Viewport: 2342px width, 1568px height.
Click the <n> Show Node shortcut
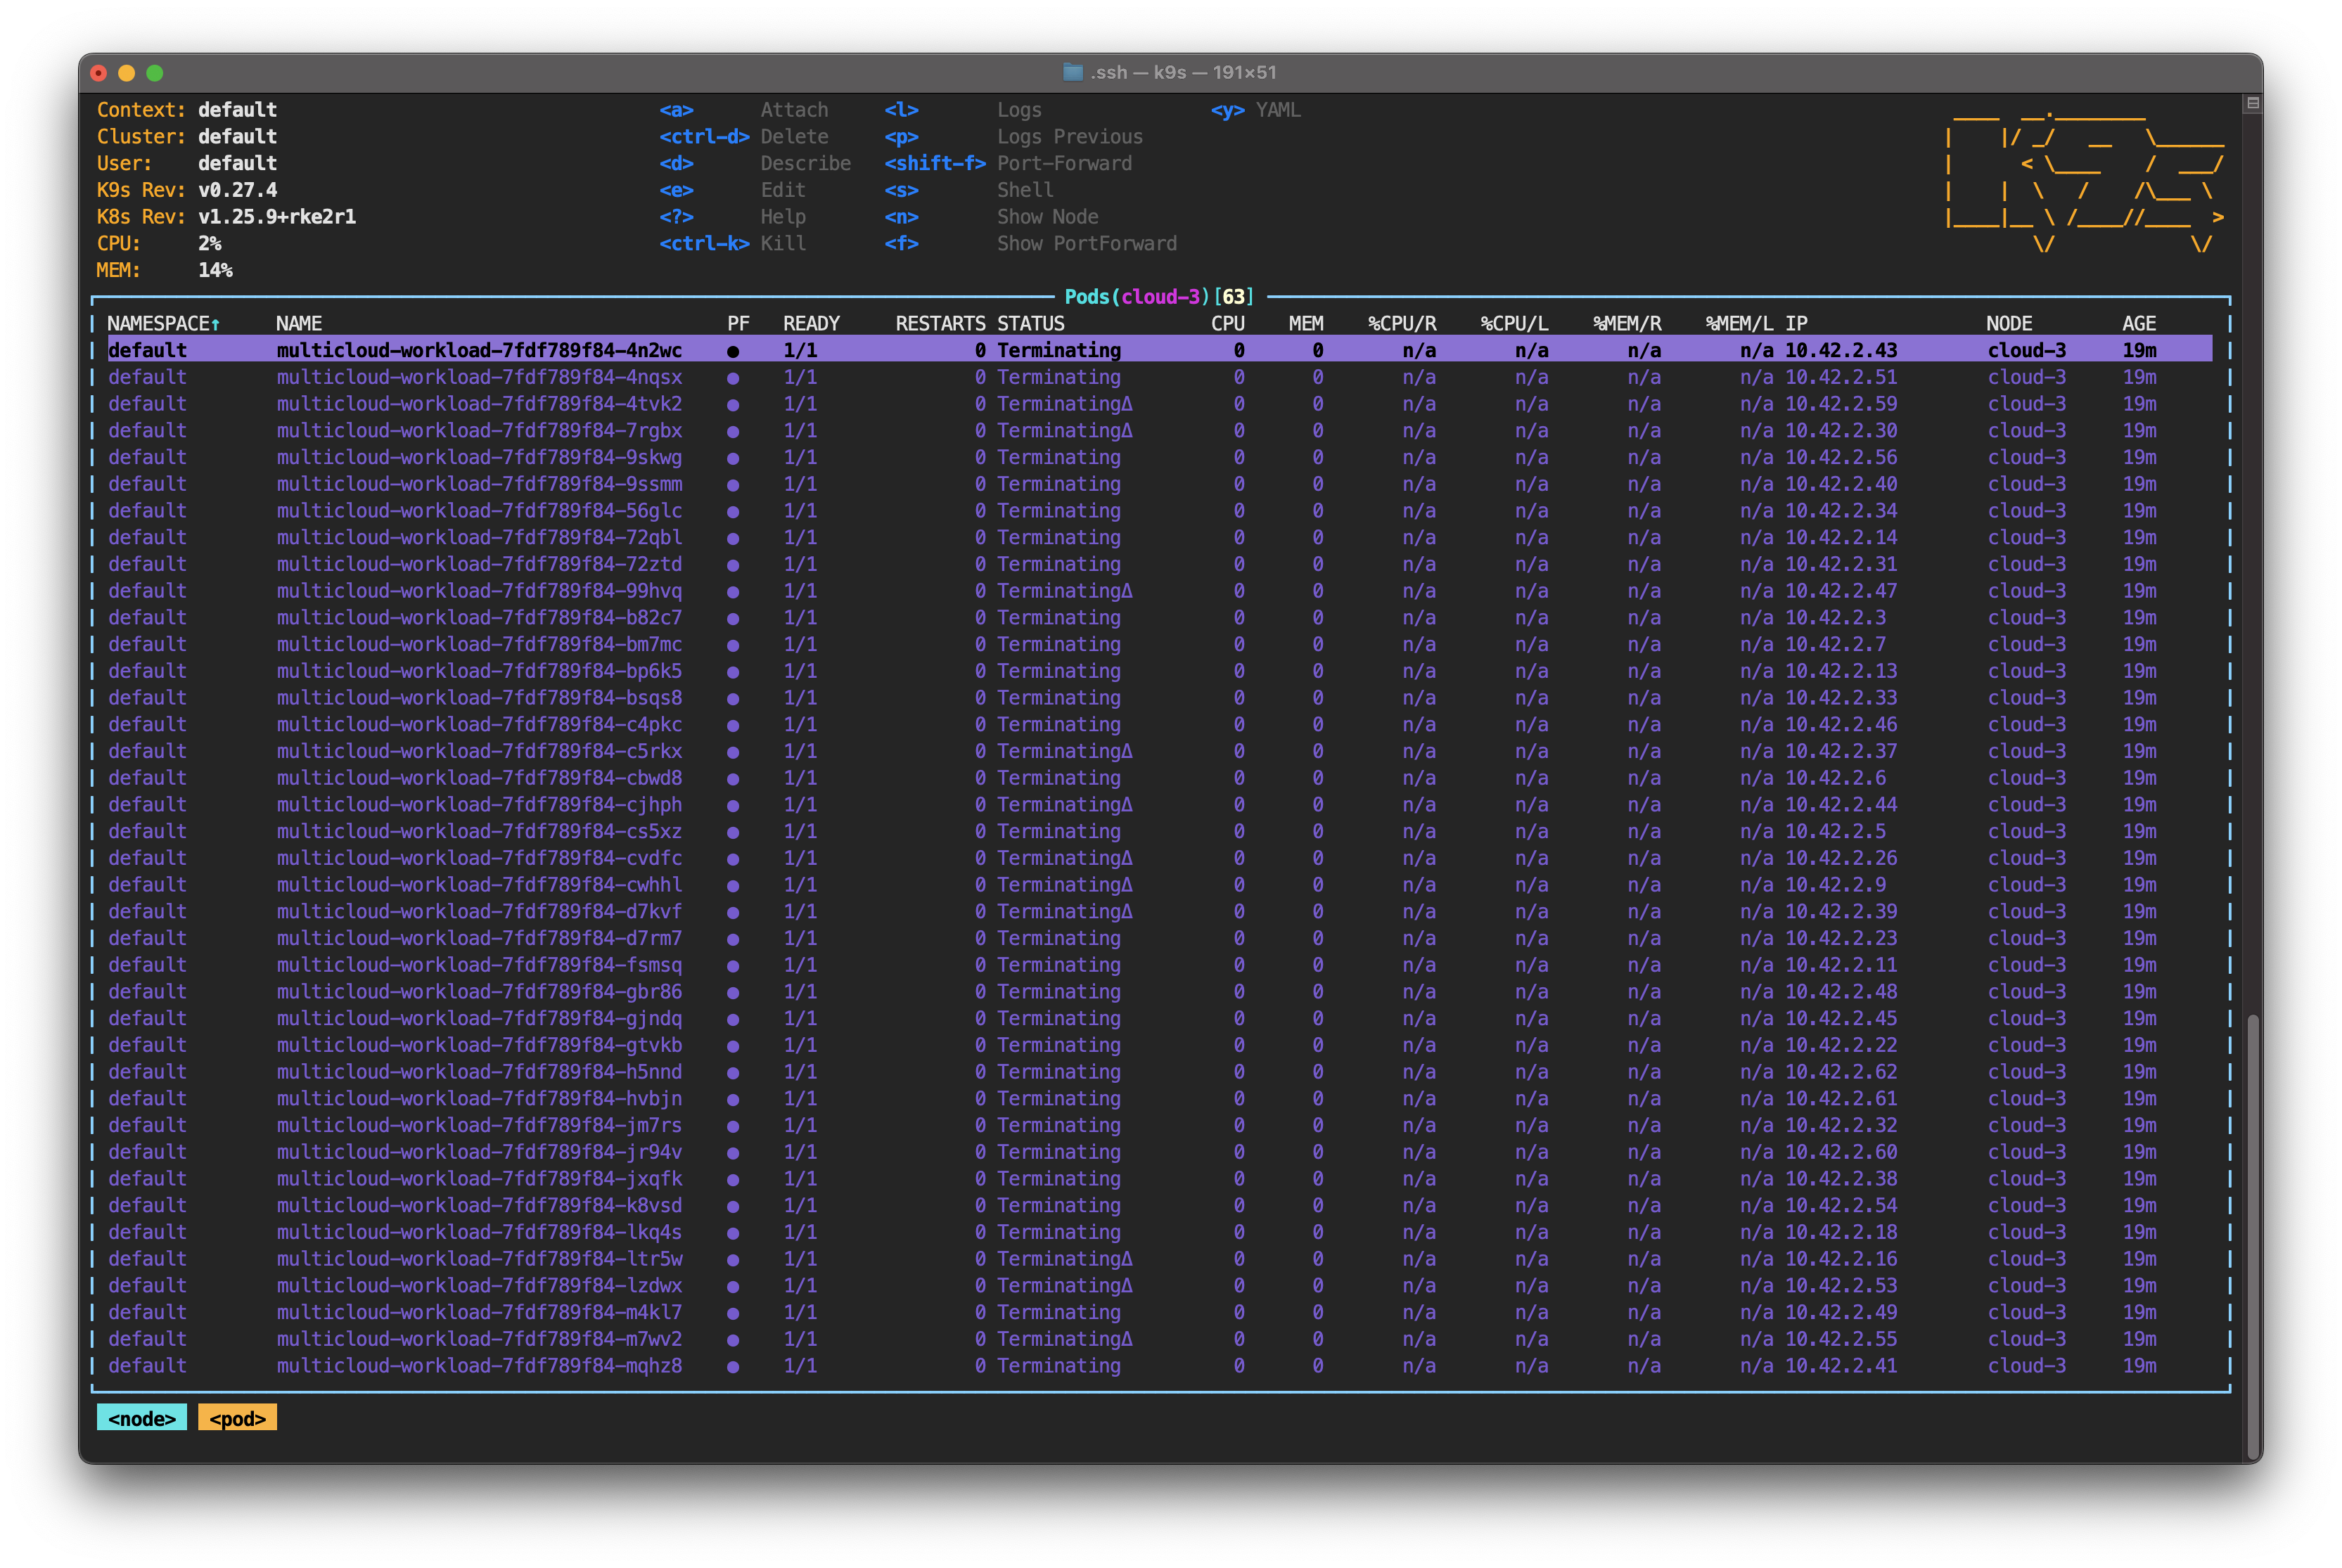[x=991, y=217]
